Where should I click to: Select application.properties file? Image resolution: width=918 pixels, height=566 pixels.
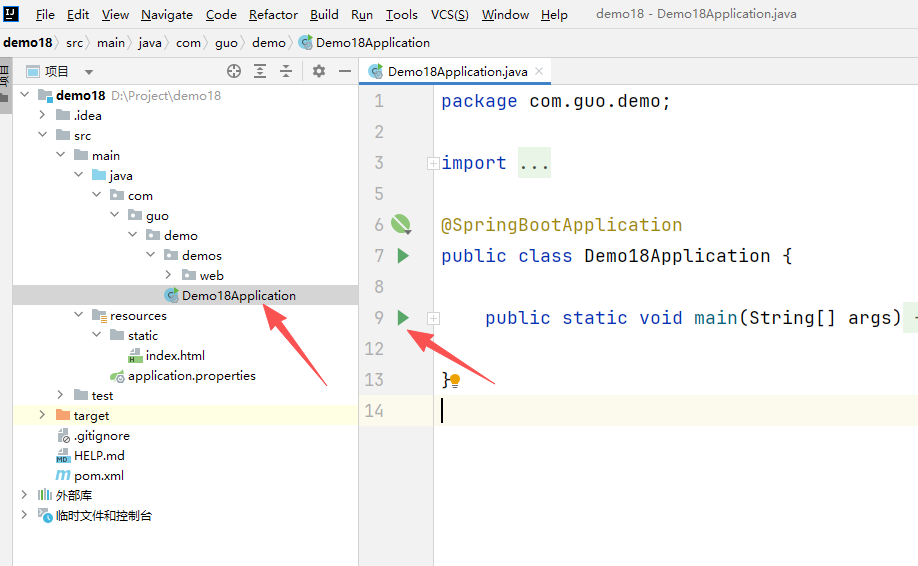(191, 376)
